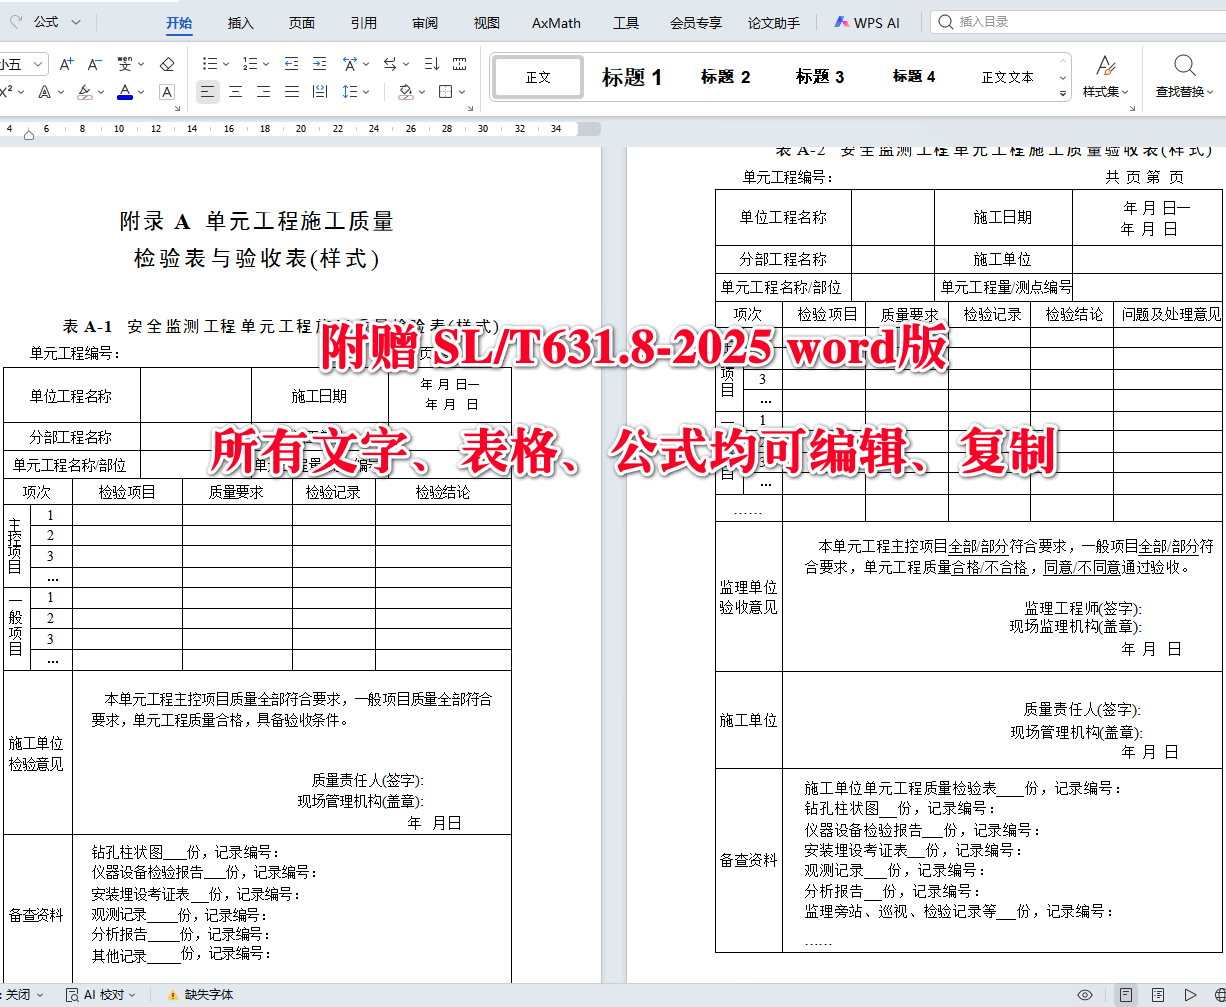Insert bulleted list
The width and height of the screenshot is (1226, 1007).
click(x=209, y=64)
